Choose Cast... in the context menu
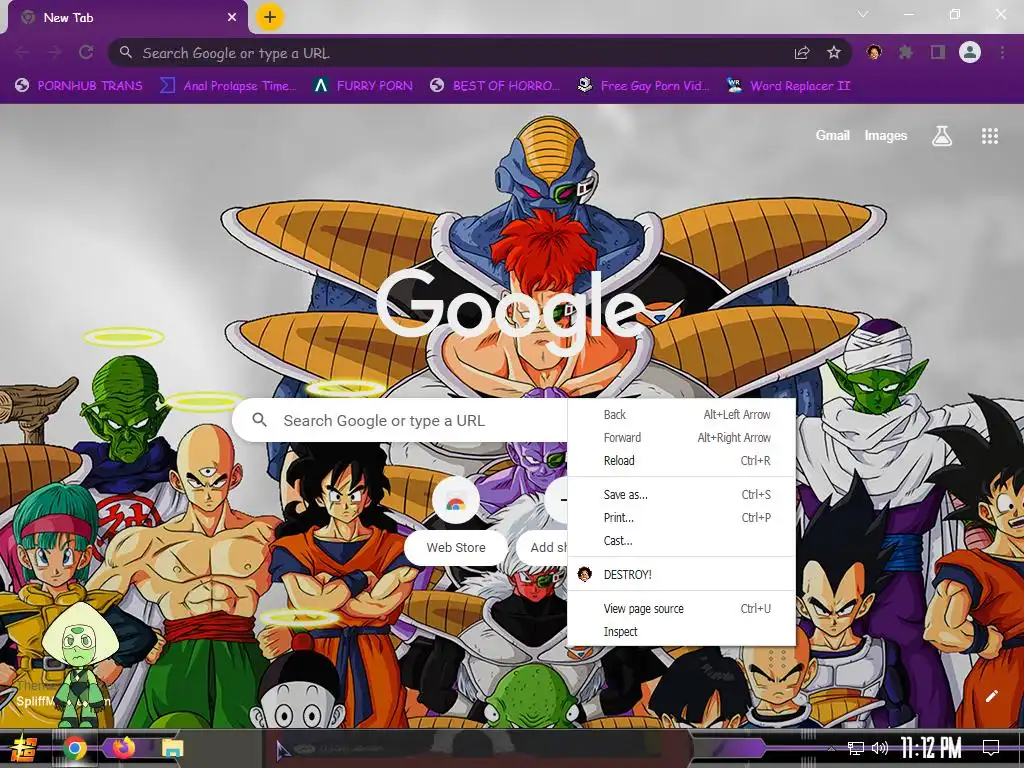This screenshot has width=1024, height=768. point(682,540)
